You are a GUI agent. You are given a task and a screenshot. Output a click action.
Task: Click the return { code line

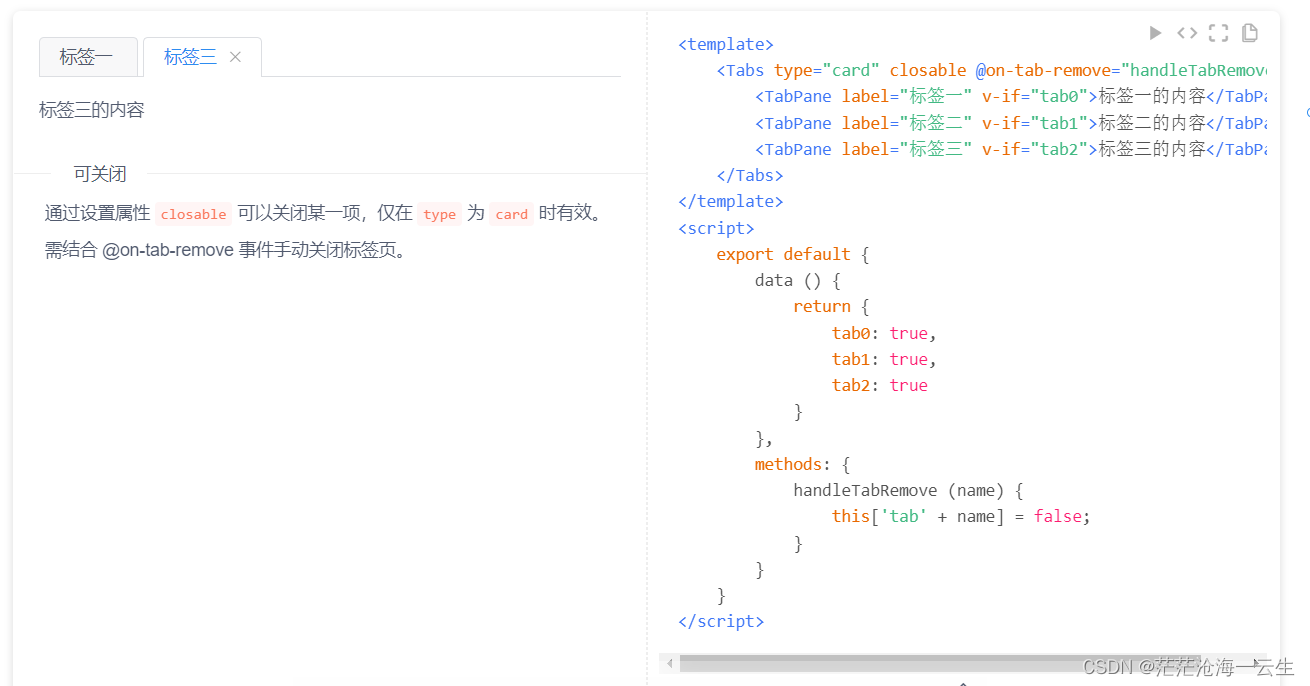[x=832, y=307]
